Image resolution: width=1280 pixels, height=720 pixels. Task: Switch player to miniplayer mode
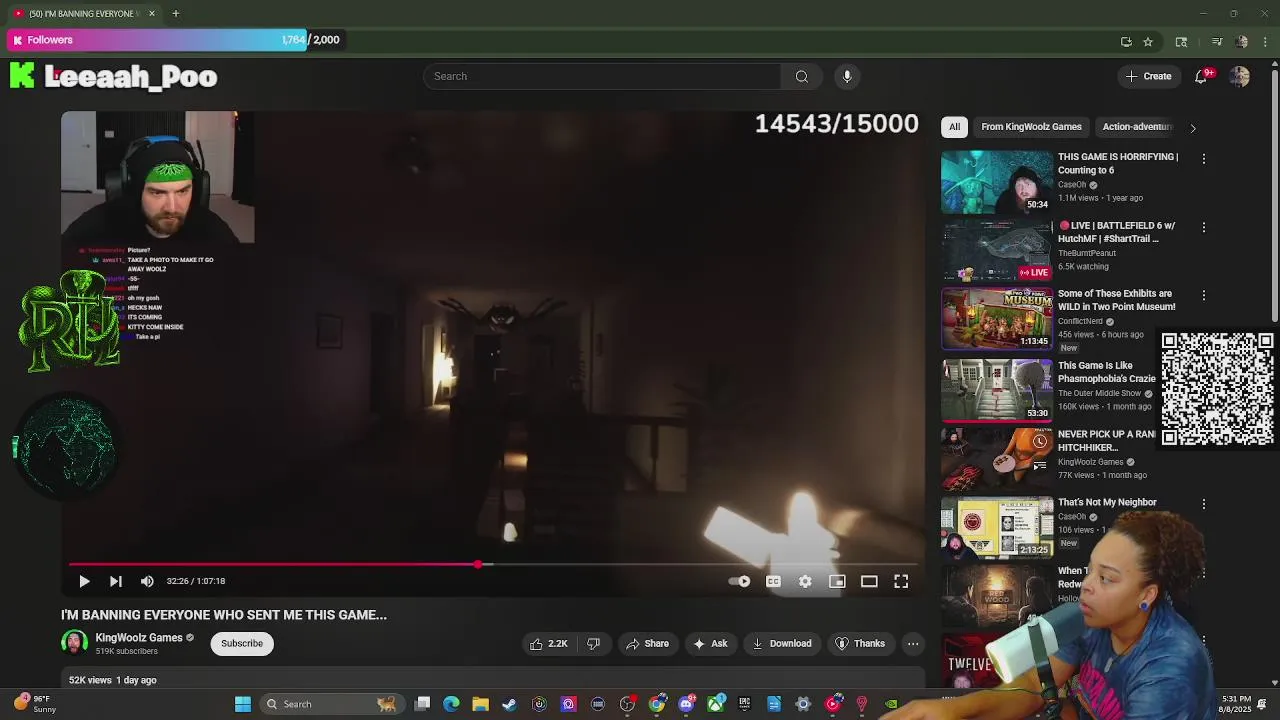[x=837, y=581]
